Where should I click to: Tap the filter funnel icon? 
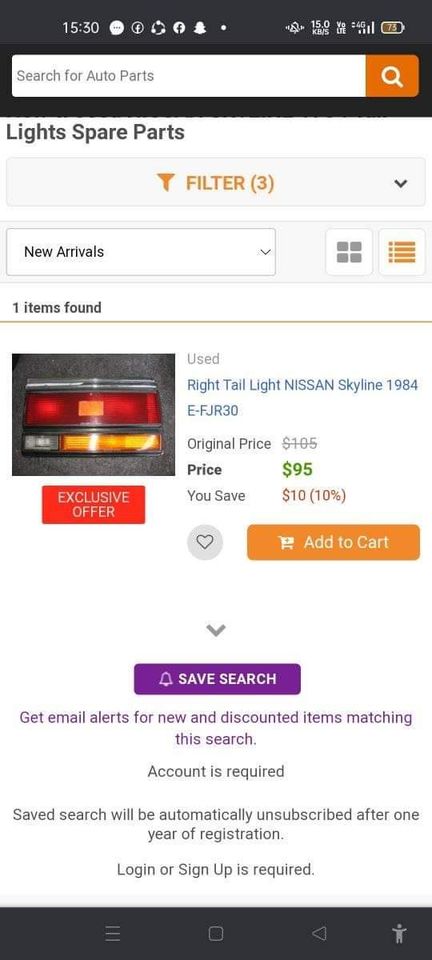166,182
